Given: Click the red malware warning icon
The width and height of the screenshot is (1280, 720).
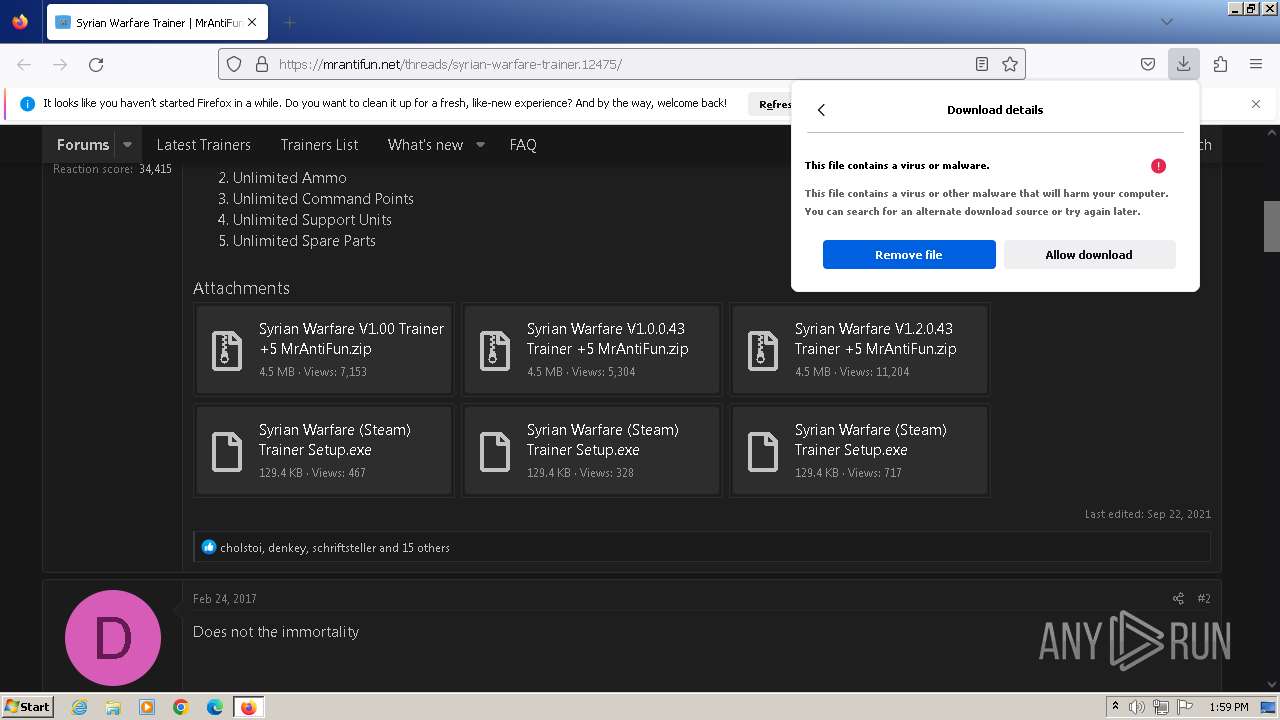Looking at the screenshot, I should pyautogui.click(x=1158, y=166).
